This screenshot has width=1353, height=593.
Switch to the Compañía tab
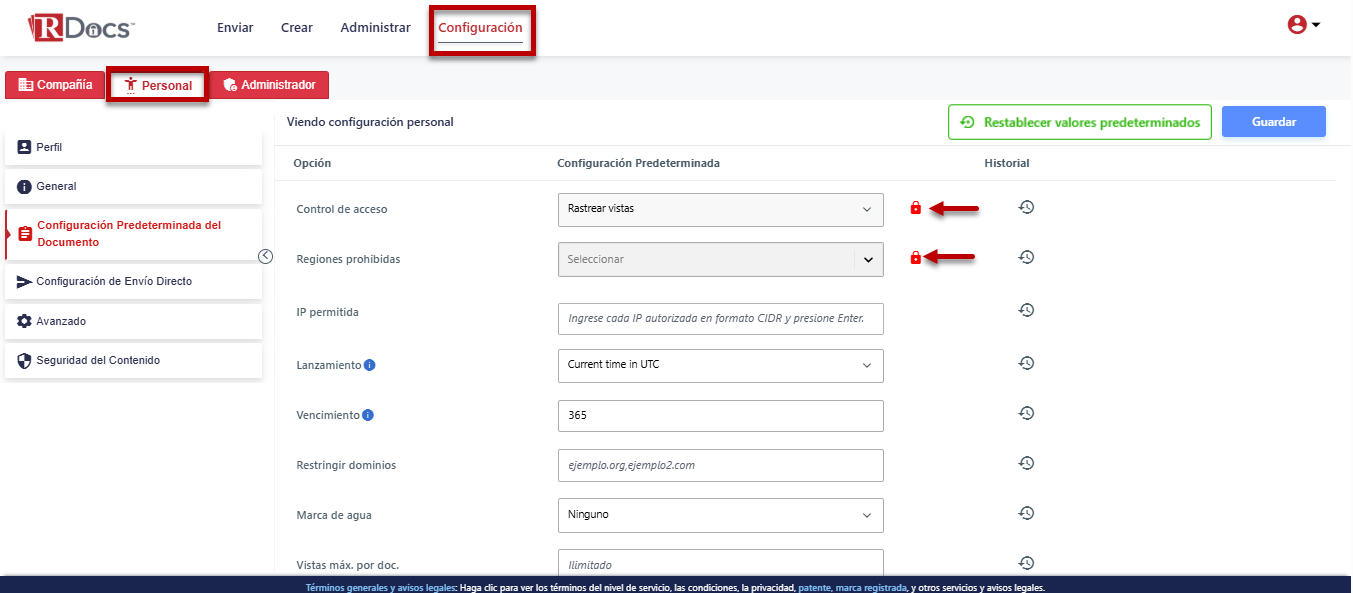(x=56, y=85)
